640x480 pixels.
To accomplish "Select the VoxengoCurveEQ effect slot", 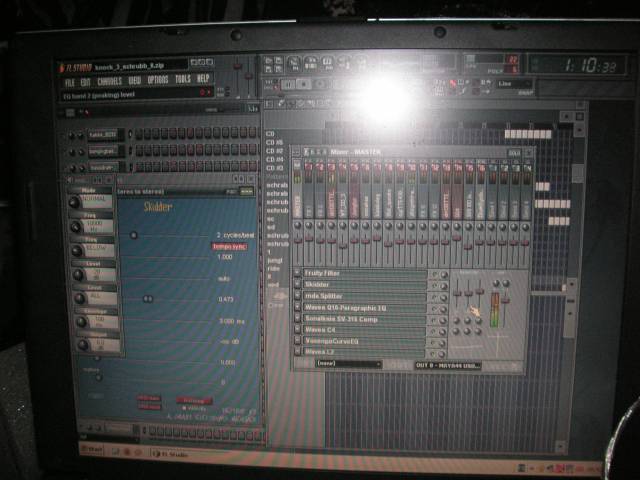I will 364,341.
